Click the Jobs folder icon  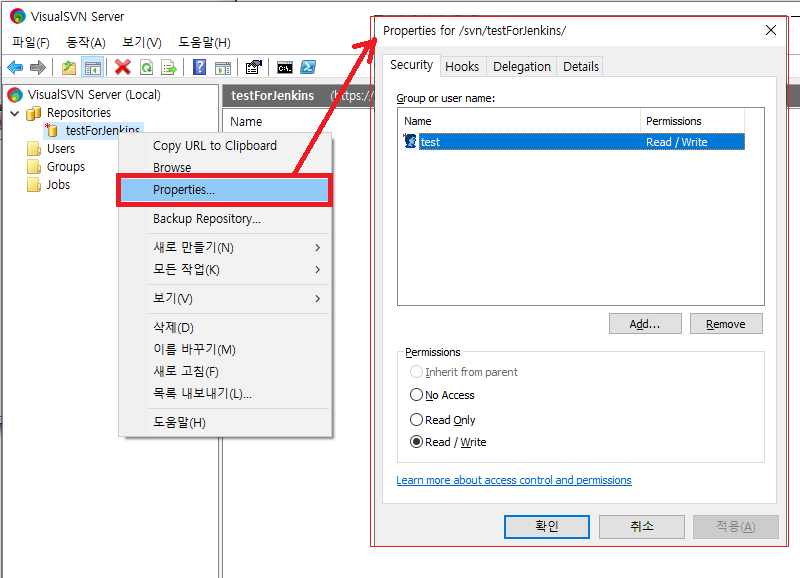click(34, 185)
